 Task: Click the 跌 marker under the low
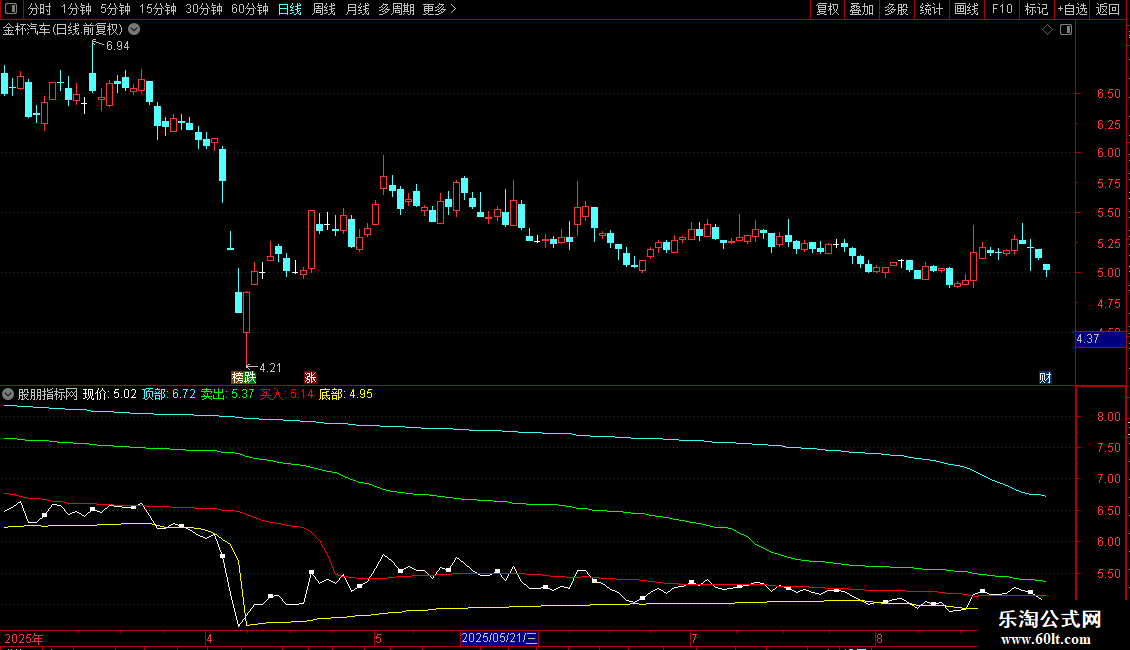point(250,378)
